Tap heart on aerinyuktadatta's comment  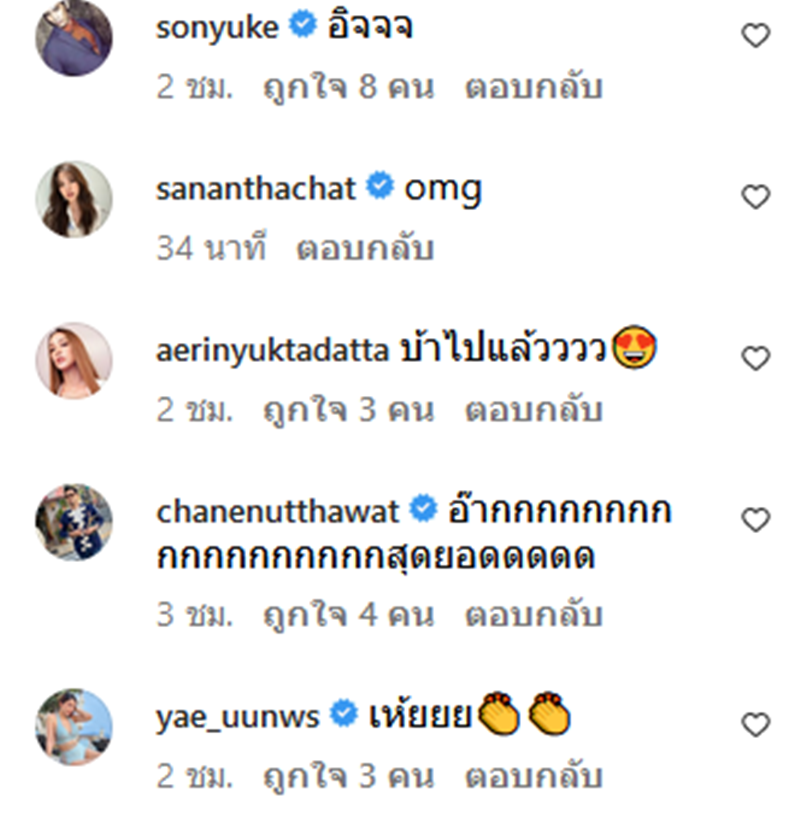pyautogui.click(x=755, y=358)
